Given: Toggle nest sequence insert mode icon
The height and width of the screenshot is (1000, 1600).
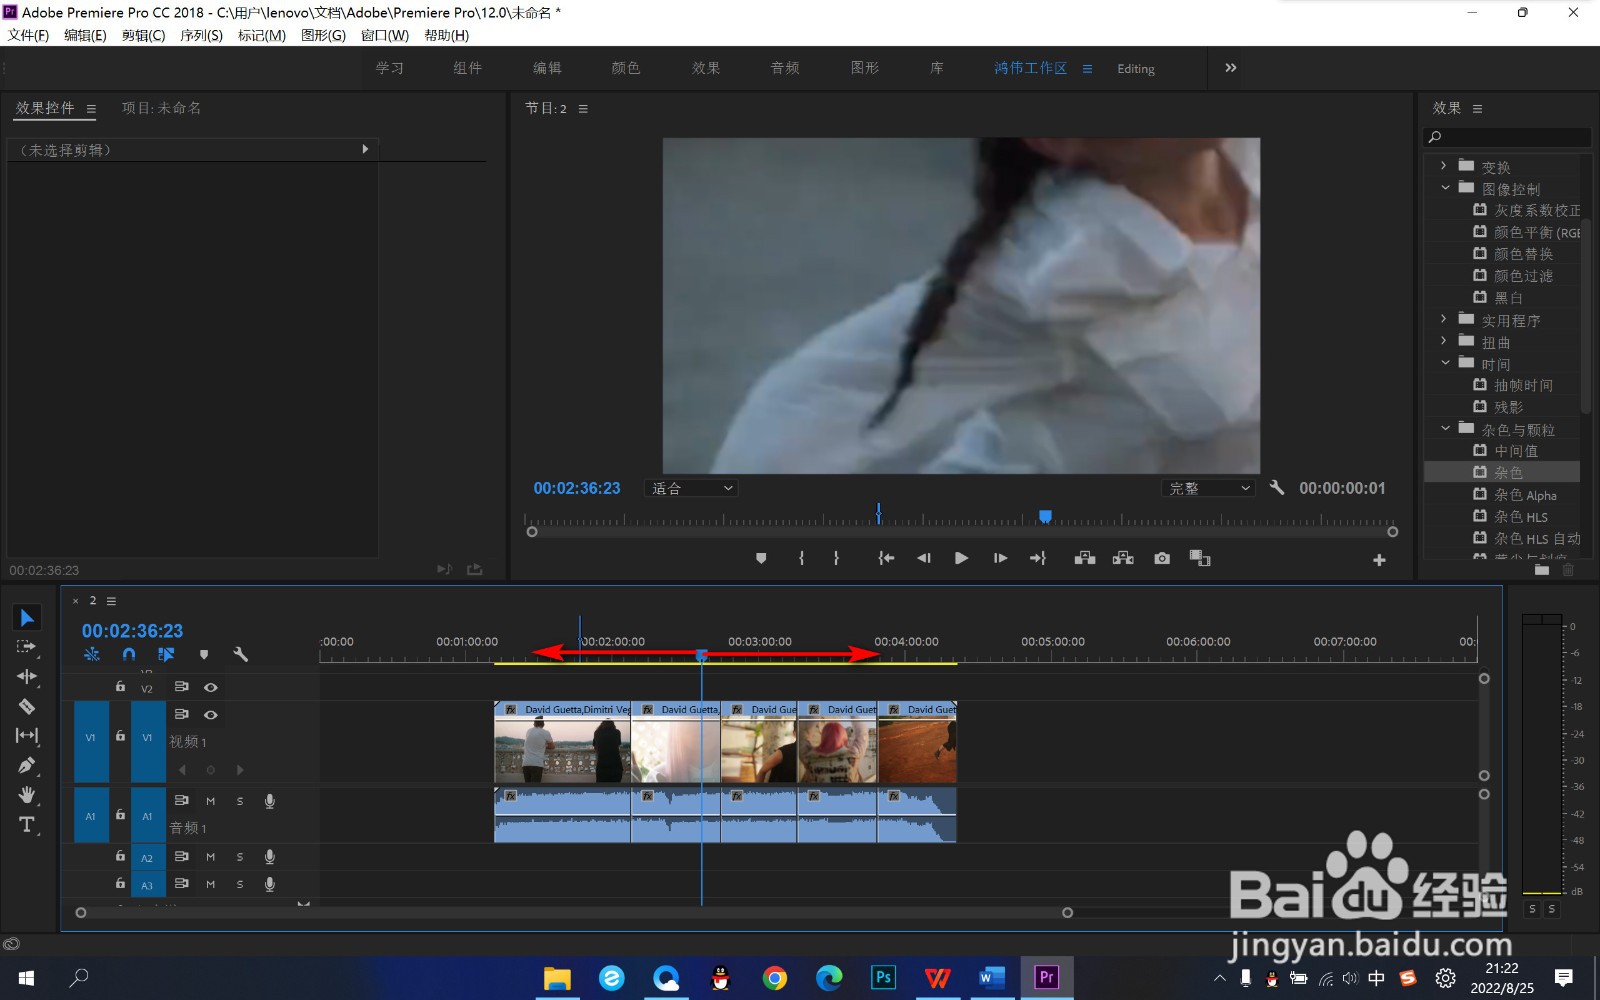Looking at the screenshot, I should tap(92, 654).
